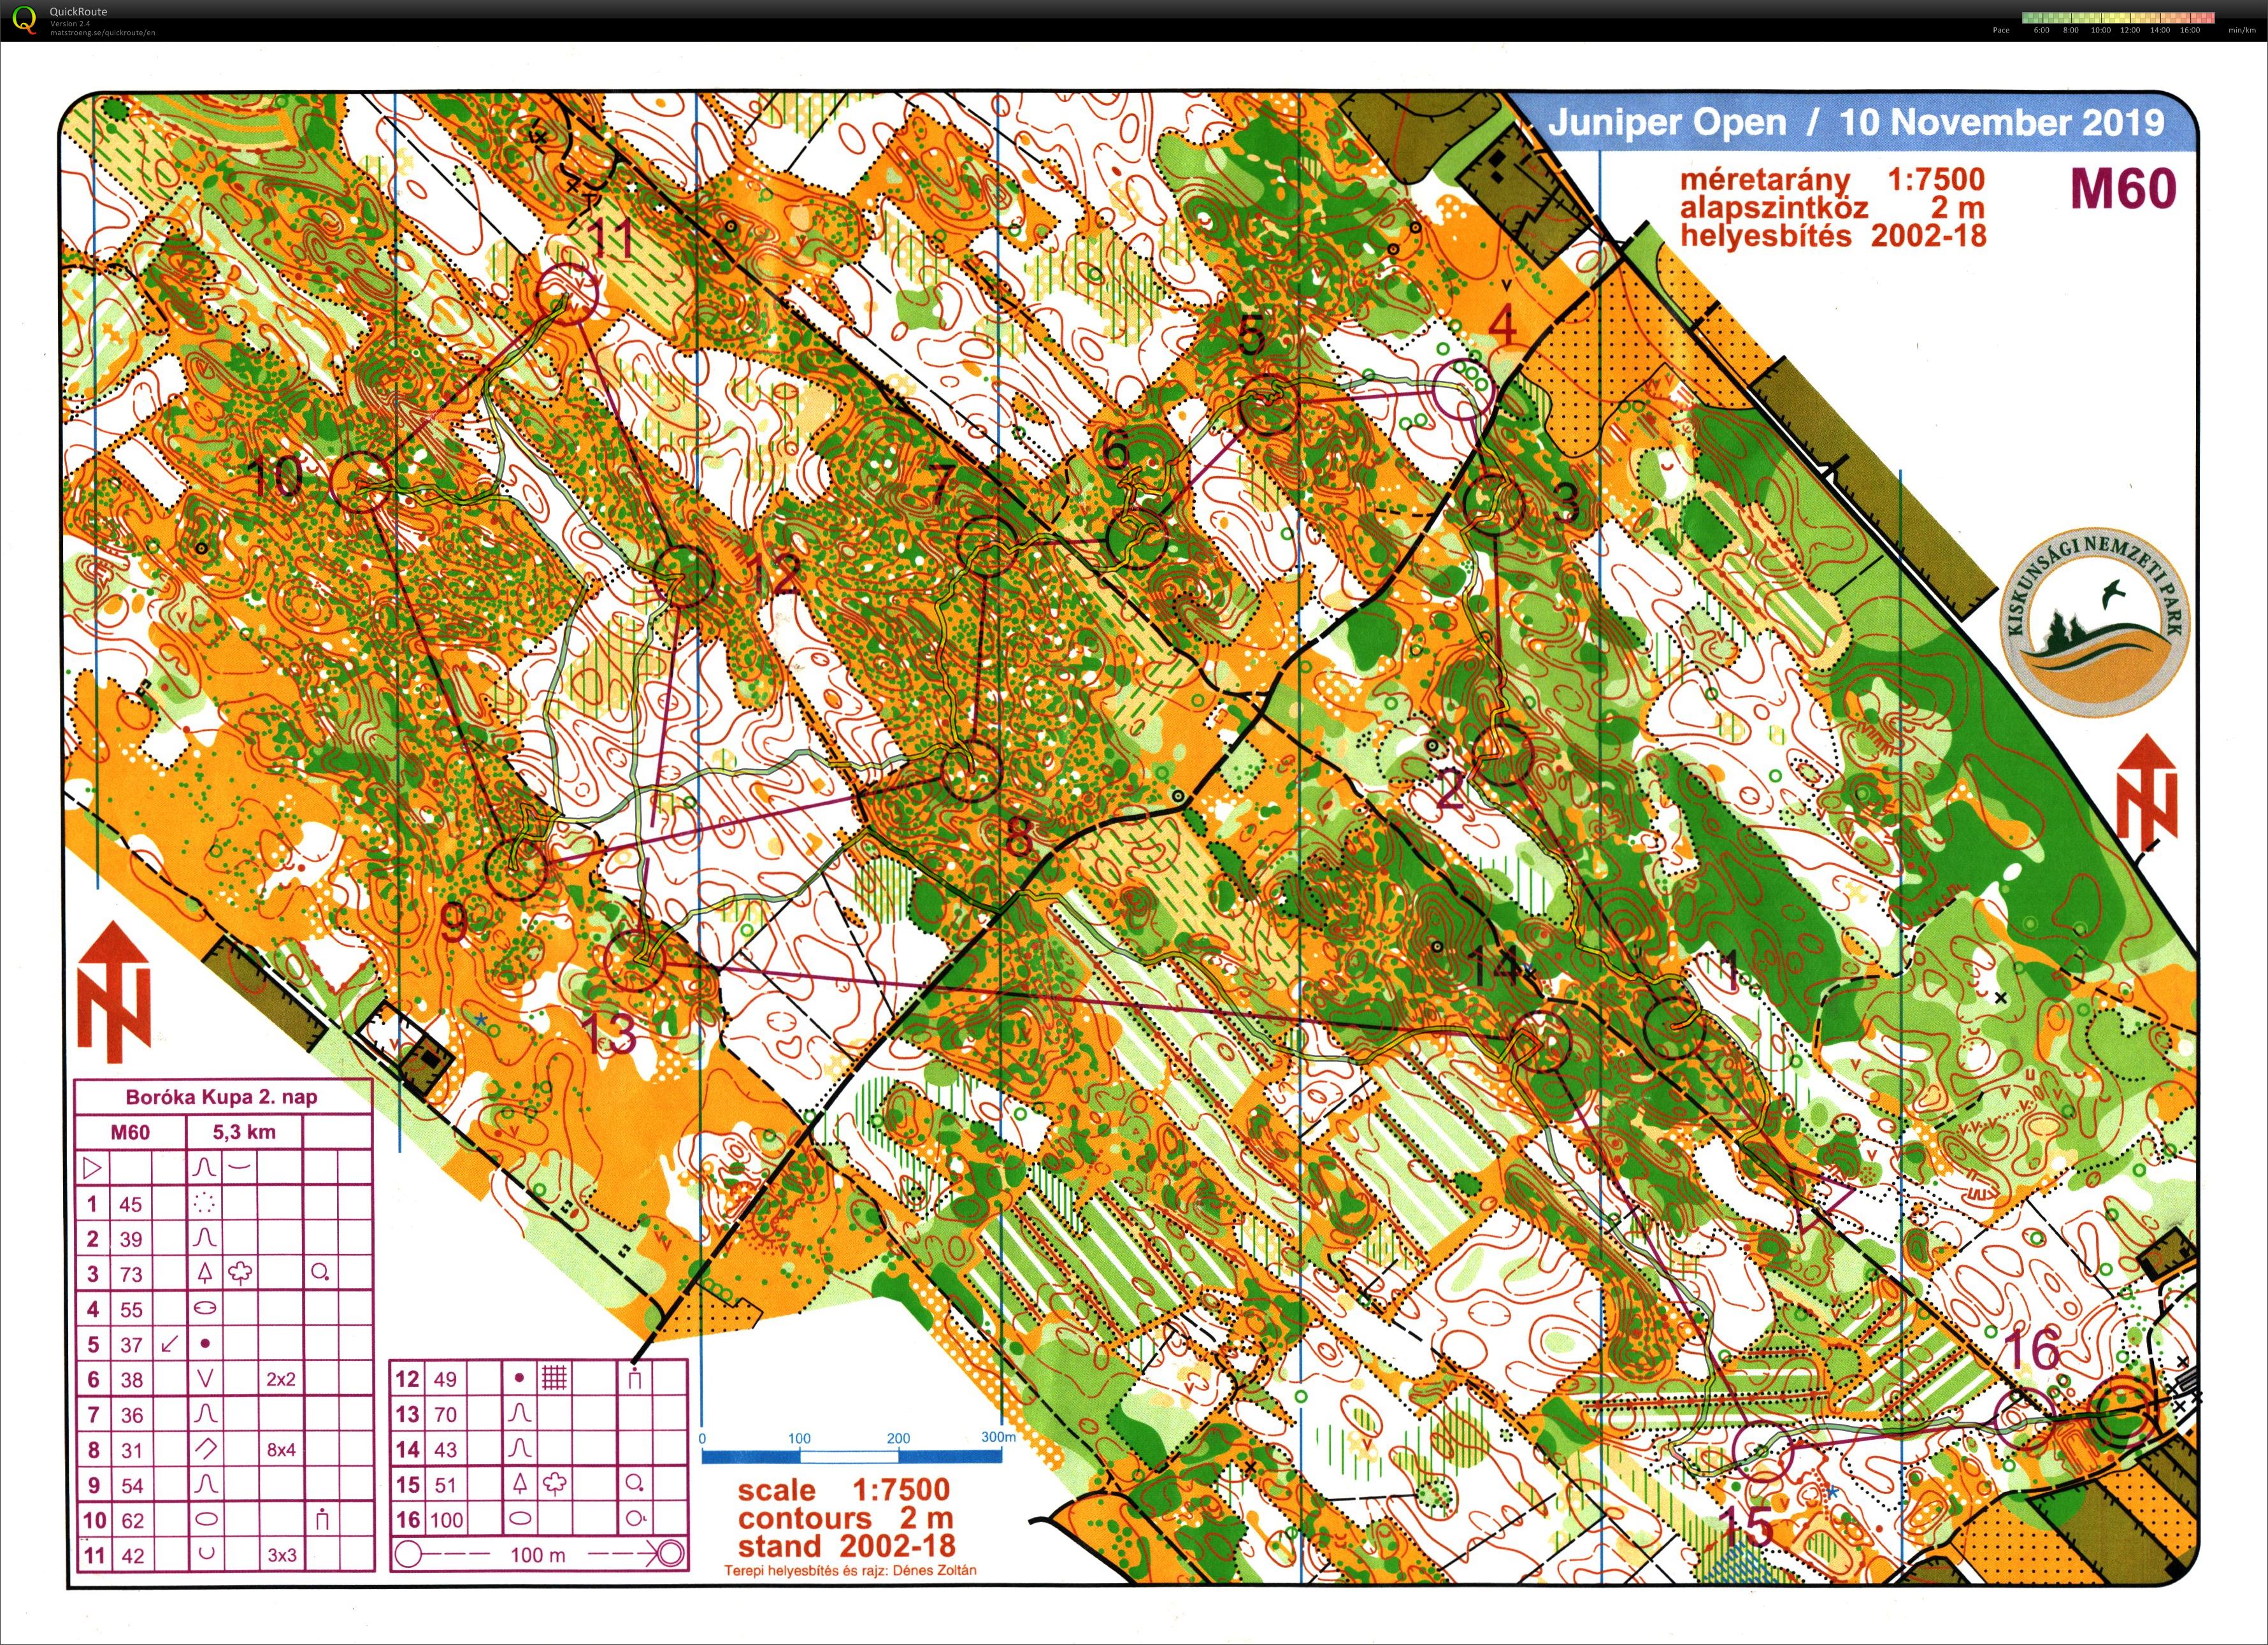Open the matstroeng.se/quickroute/en link
This screenshot has width=2268, height=1645.
click(102, 33)
